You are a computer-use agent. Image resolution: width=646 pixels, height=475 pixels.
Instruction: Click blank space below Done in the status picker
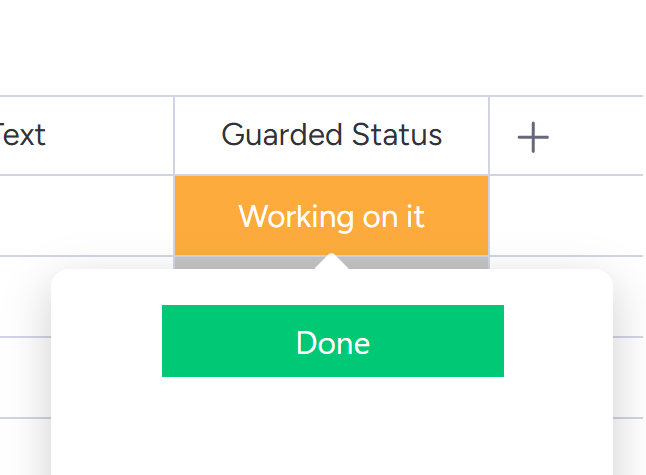[x=332, y=425]
